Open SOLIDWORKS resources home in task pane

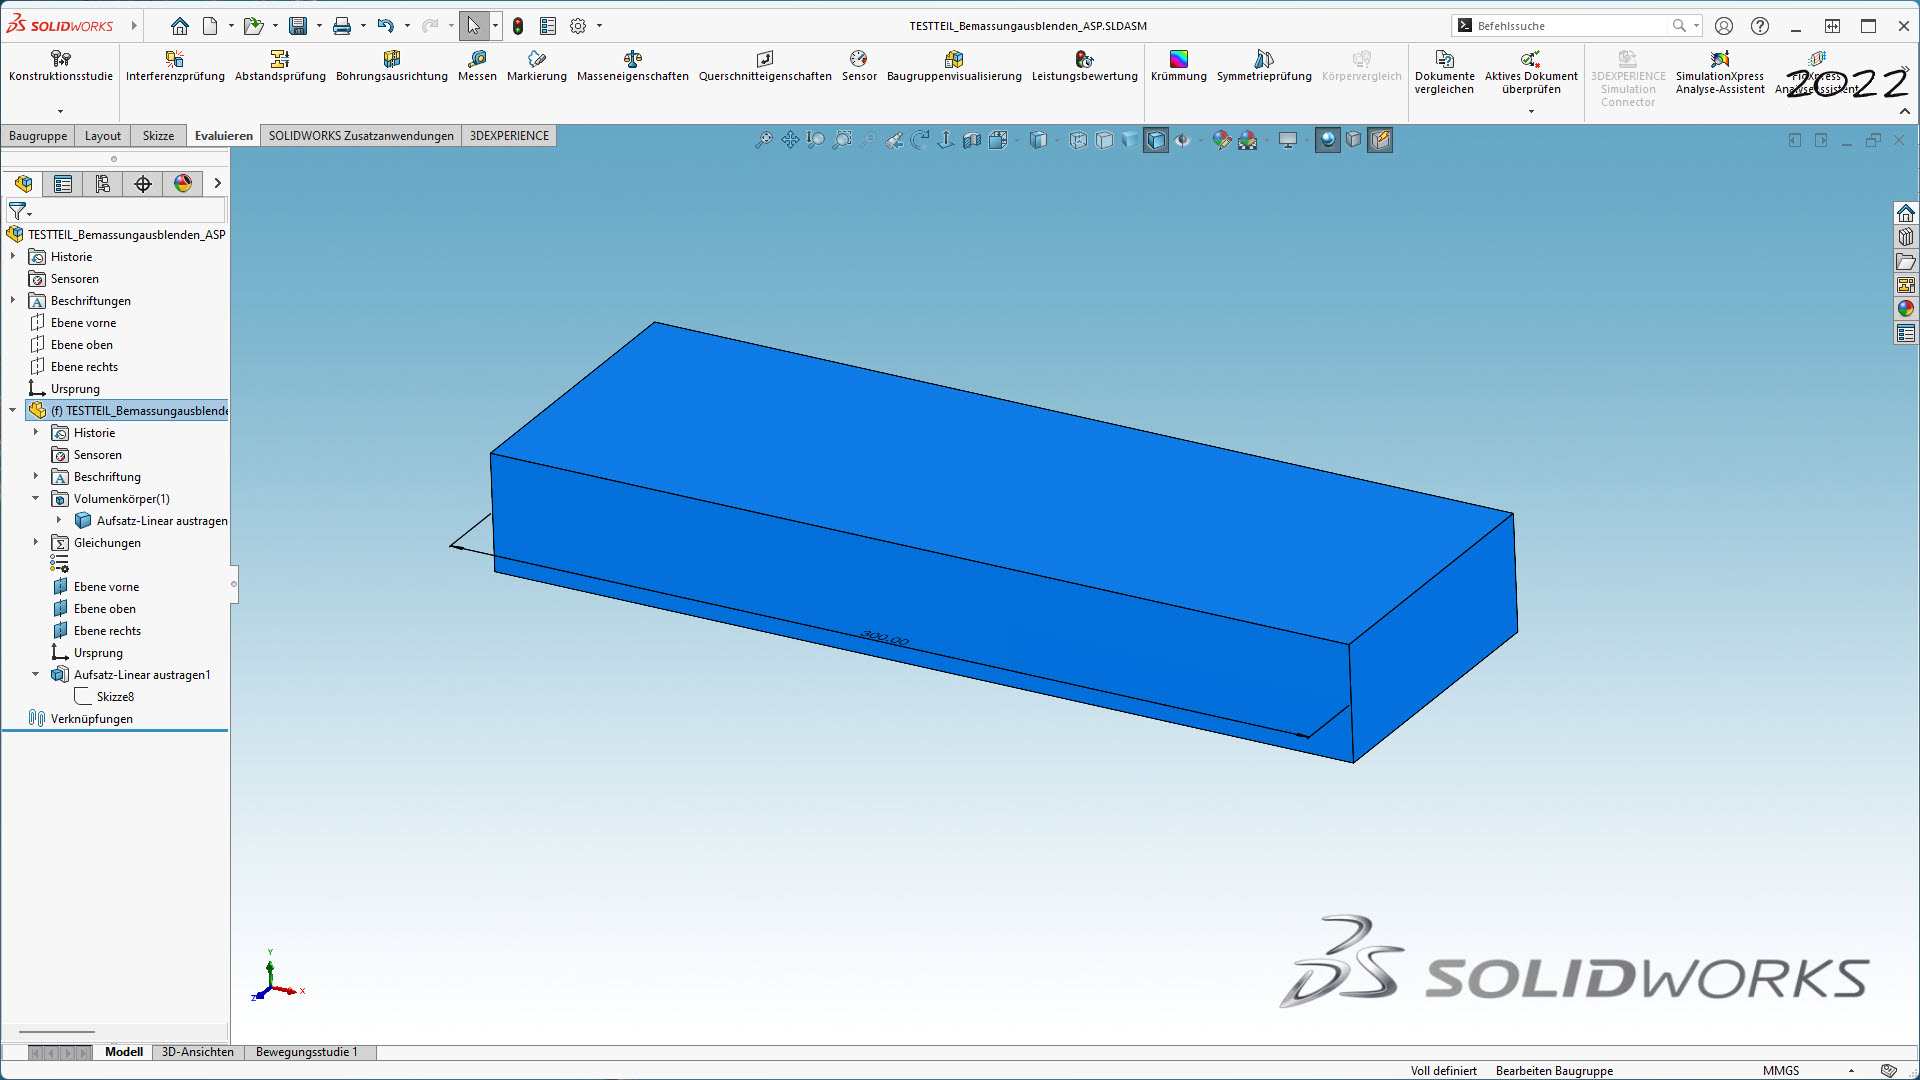(x=1906, y=213)
